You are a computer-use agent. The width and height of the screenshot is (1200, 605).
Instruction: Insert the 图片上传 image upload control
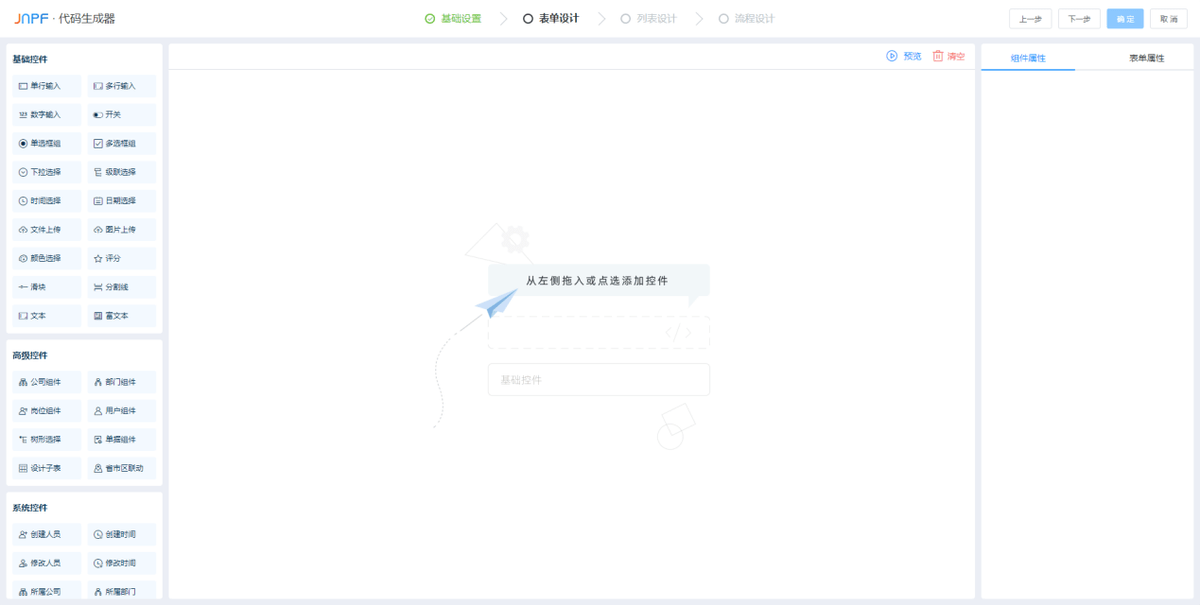coord(121,230)
